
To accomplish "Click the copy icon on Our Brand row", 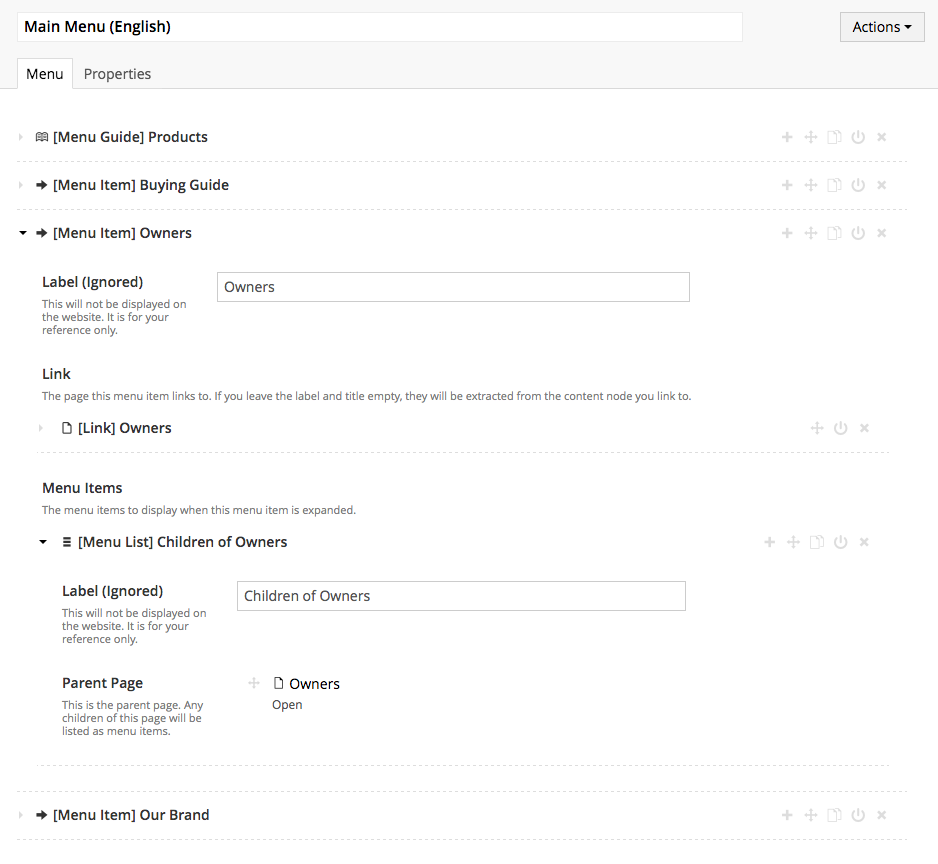I will tap(834, 815).
